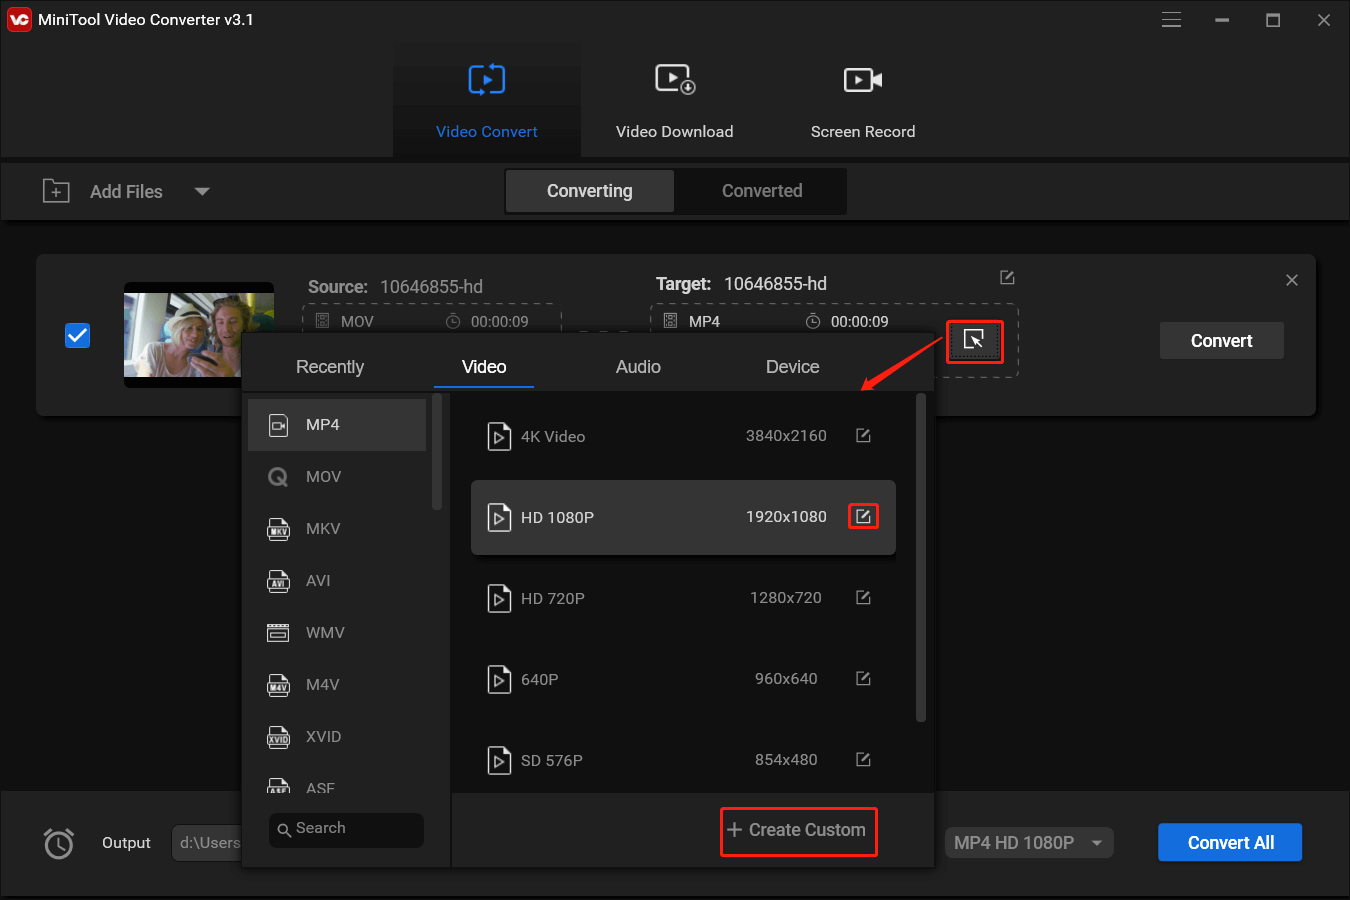
Task: Select XVID format in list
Action: pyautogui.click(x=337, y=737)
